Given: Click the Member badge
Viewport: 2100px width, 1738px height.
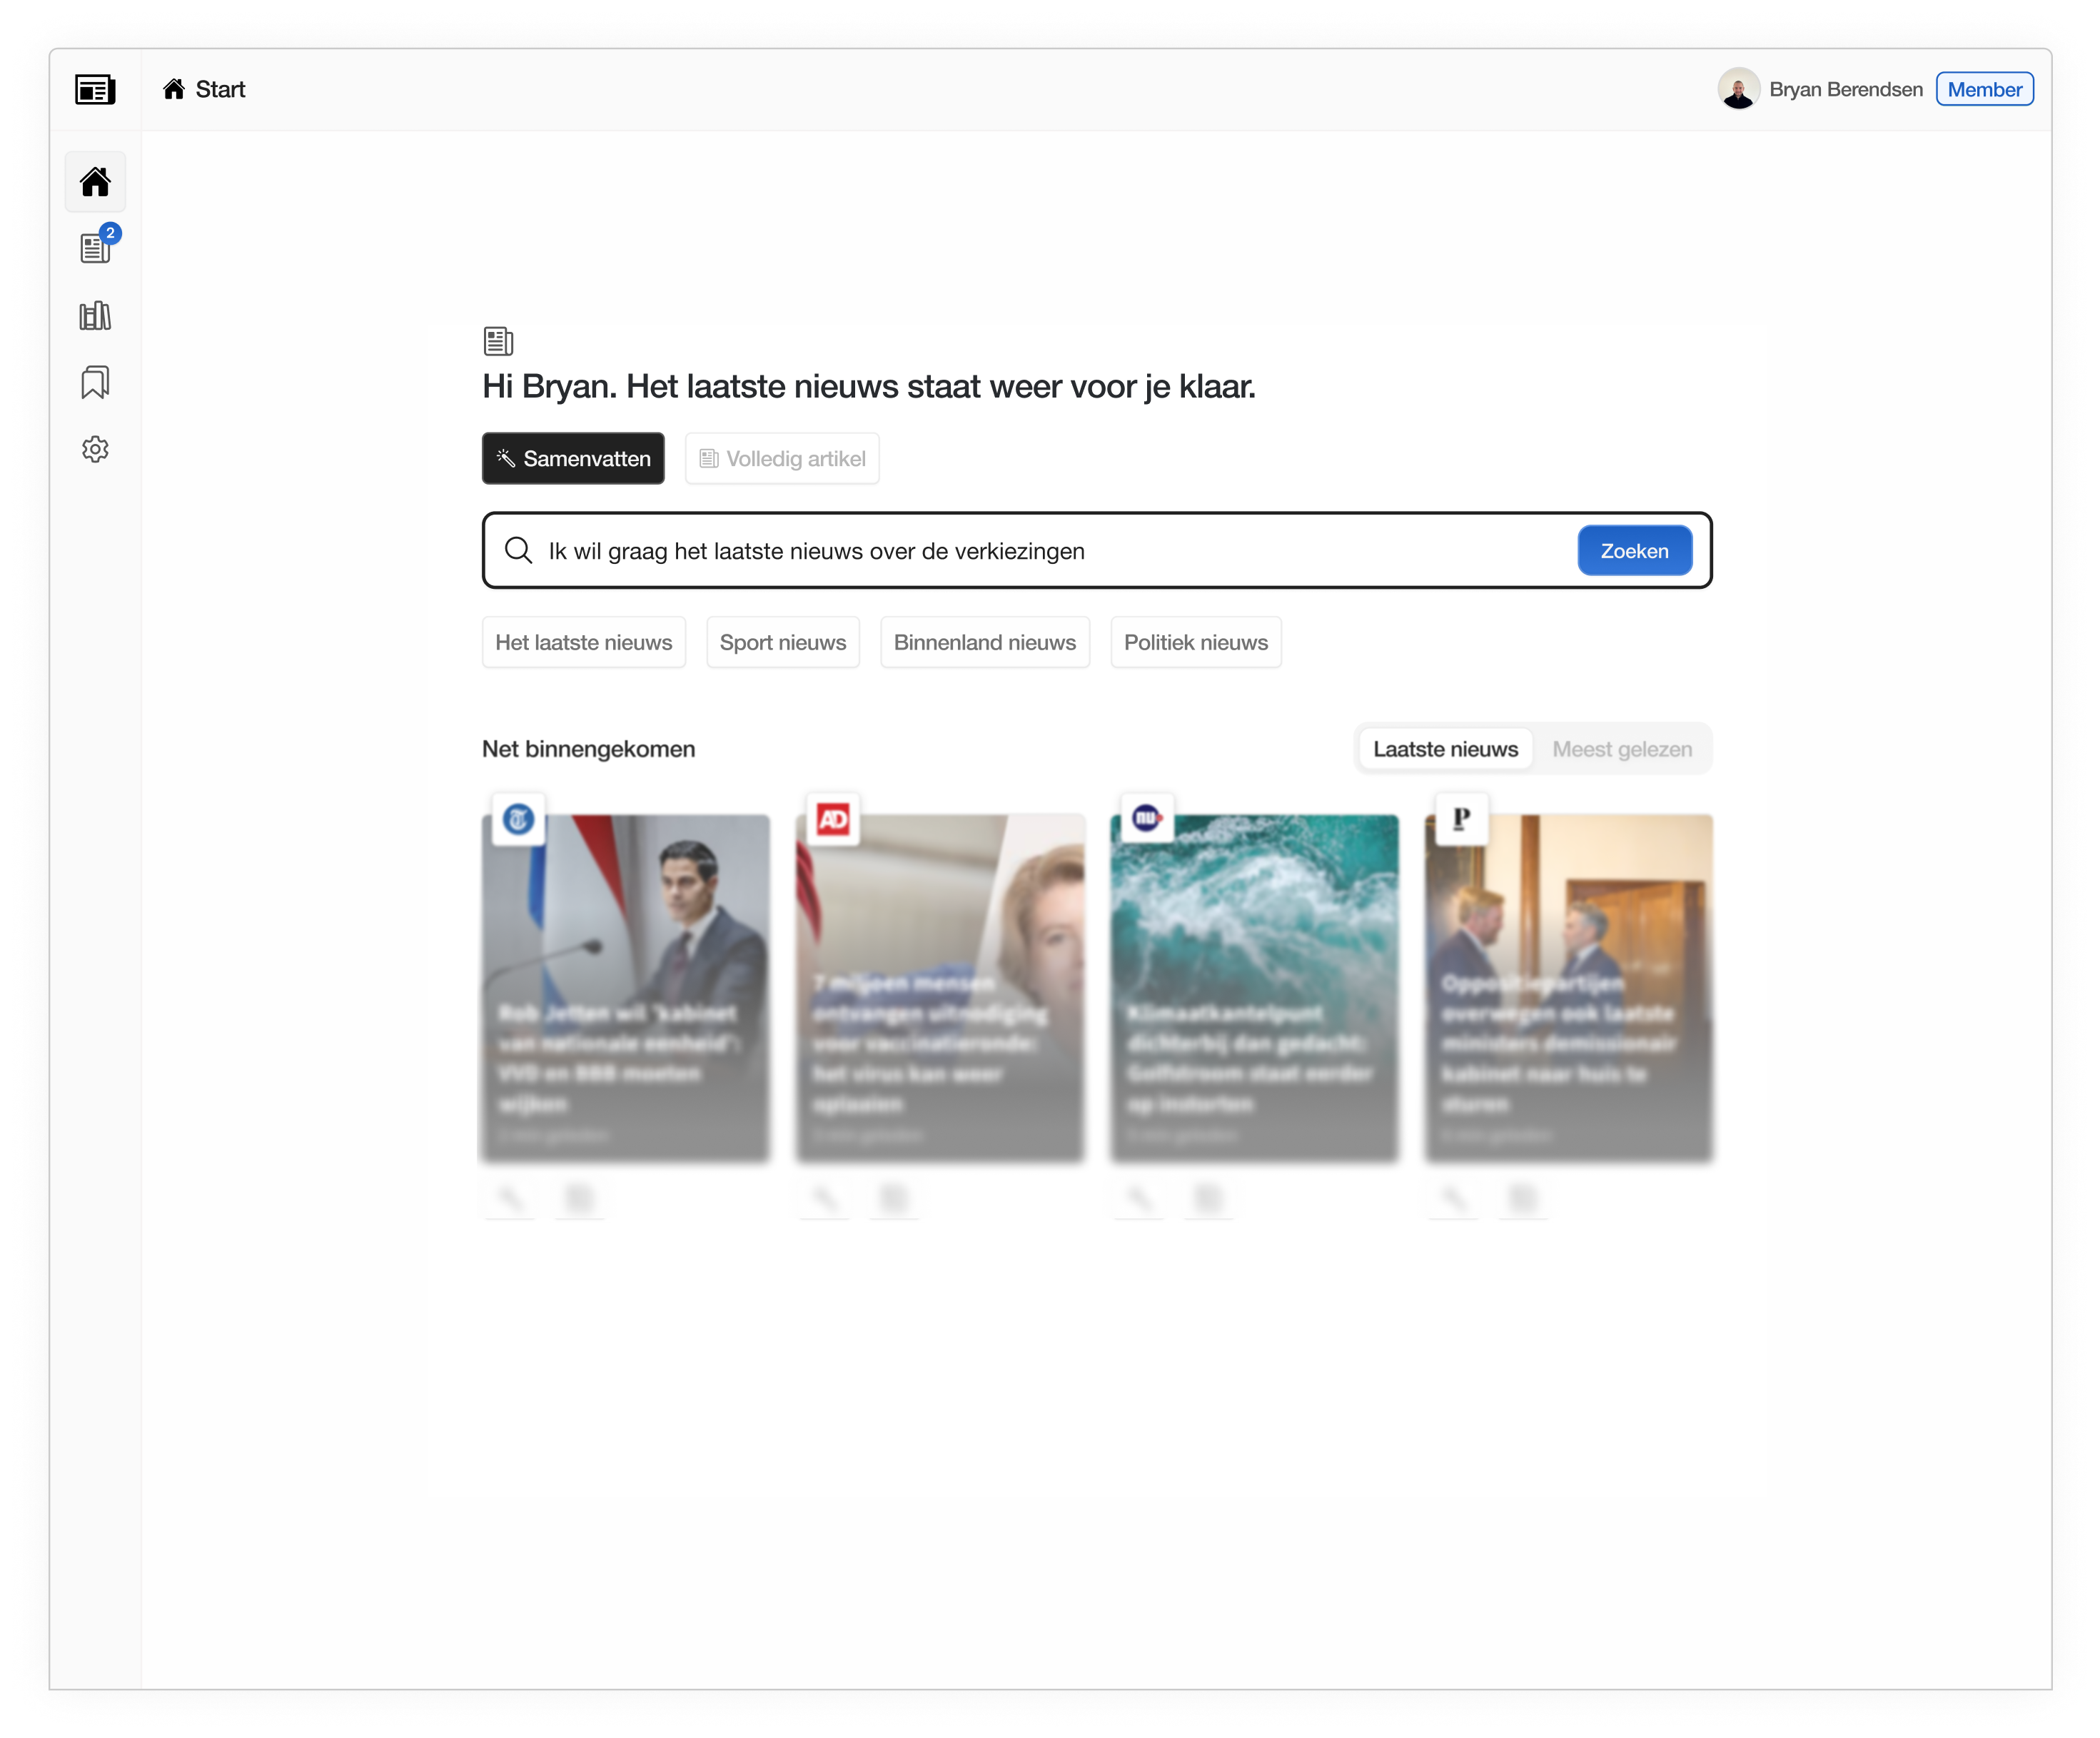Looking at the screenshot, I should coord(1984,89).
